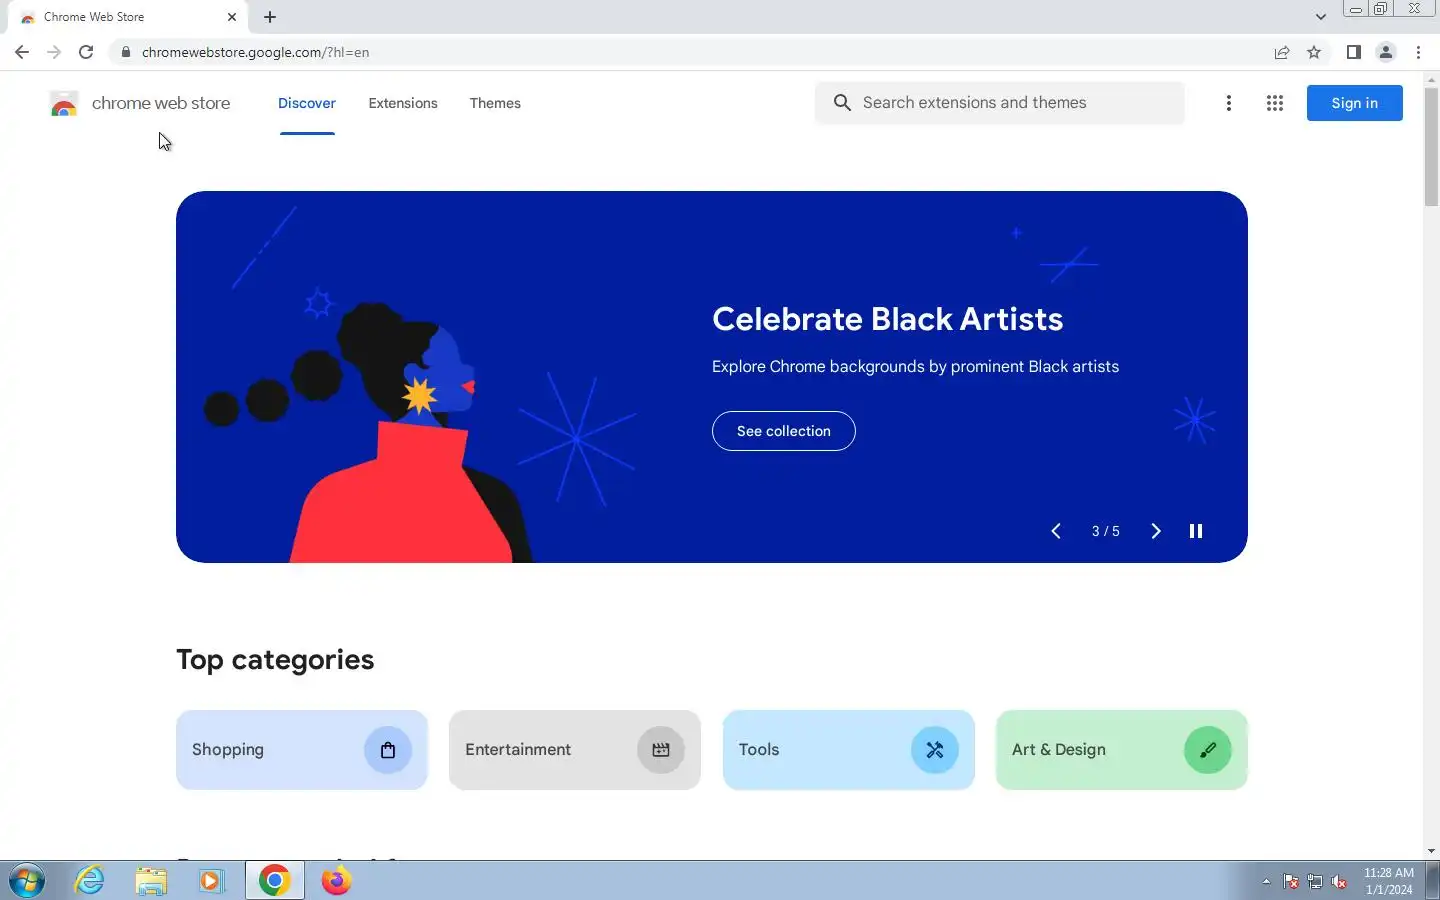This screenshot has width=1440, height=900.
Task: Click the taskbar clock showing 11:28 AM
Action: [x=1389, y=881]
